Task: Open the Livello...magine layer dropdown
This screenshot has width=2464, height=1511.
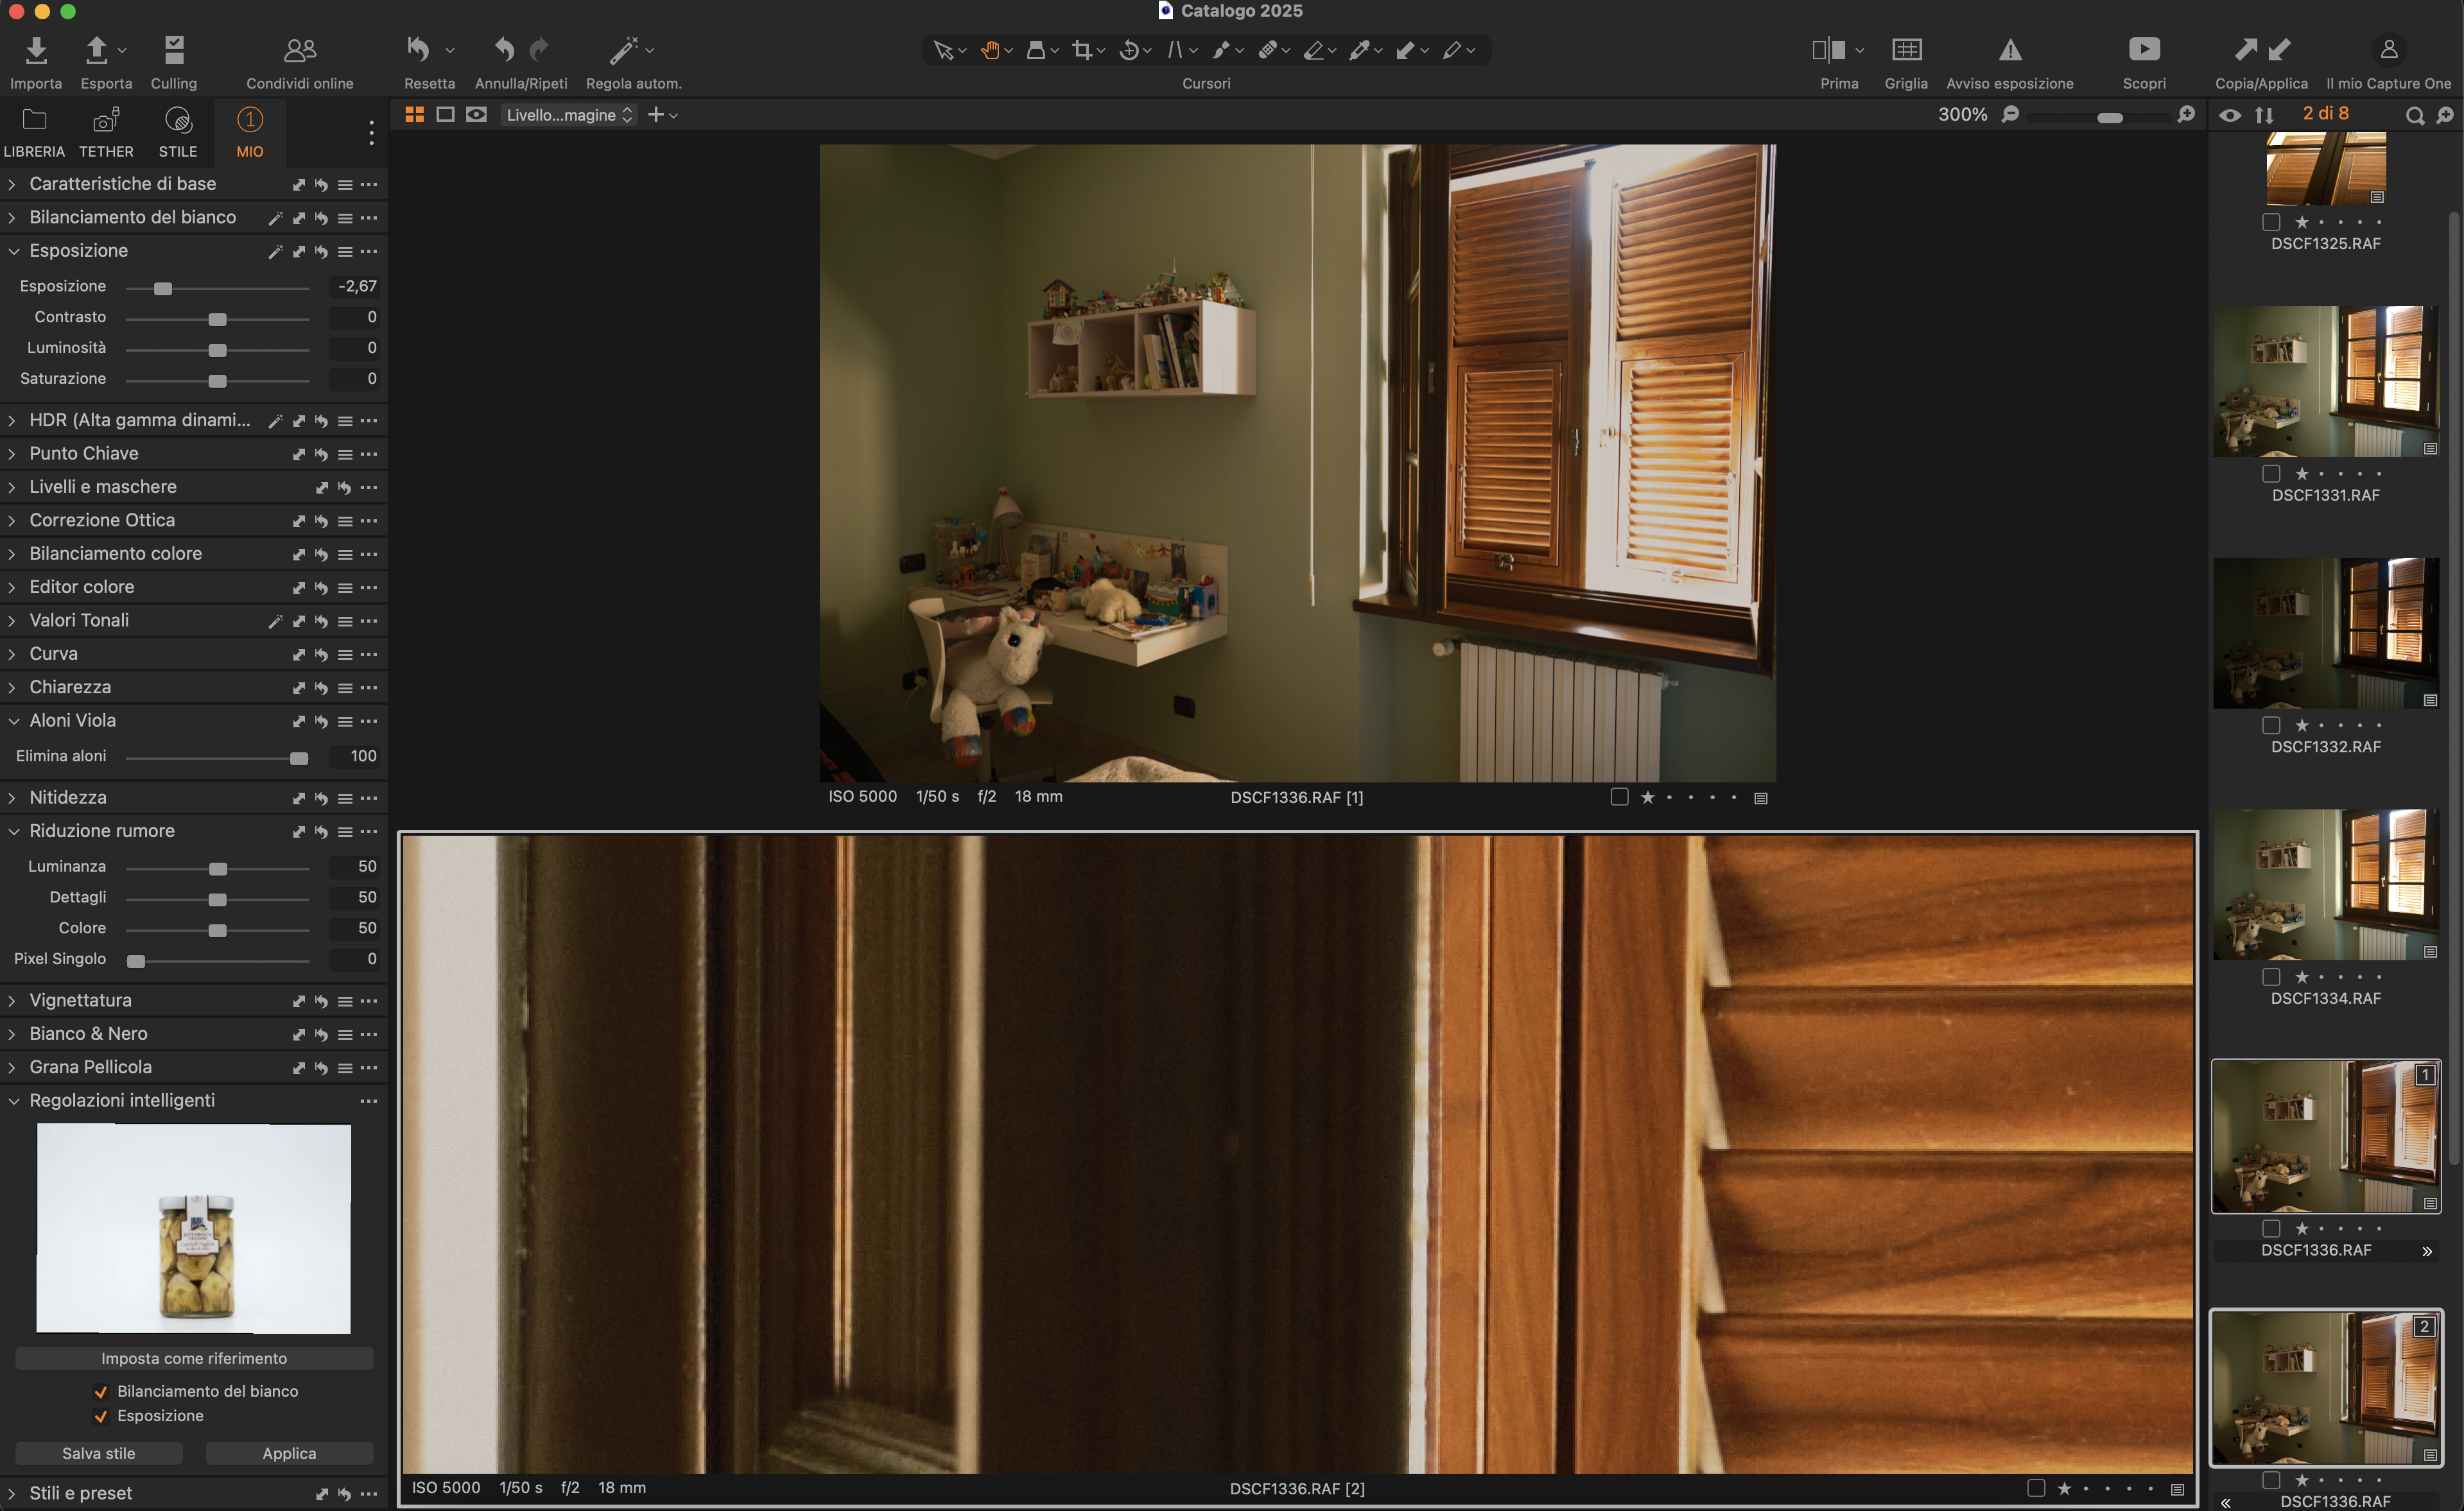Action: [x=568, y=115]
